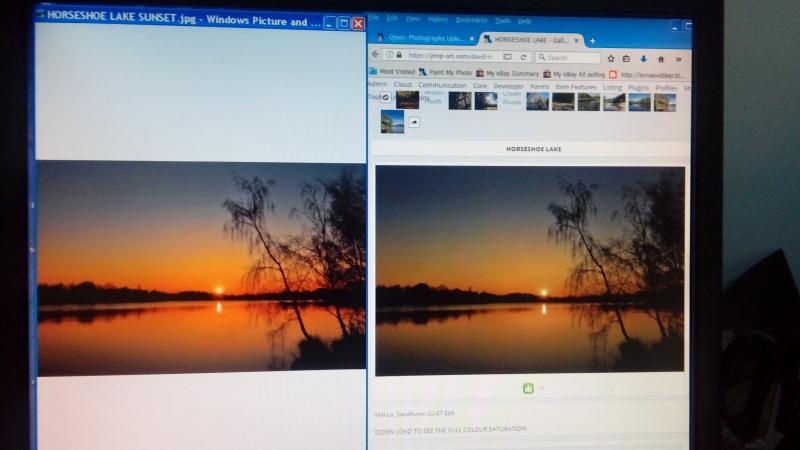Open the Listing admin menu
Viewport: 800px width, 450px height.
click(612, 88)
